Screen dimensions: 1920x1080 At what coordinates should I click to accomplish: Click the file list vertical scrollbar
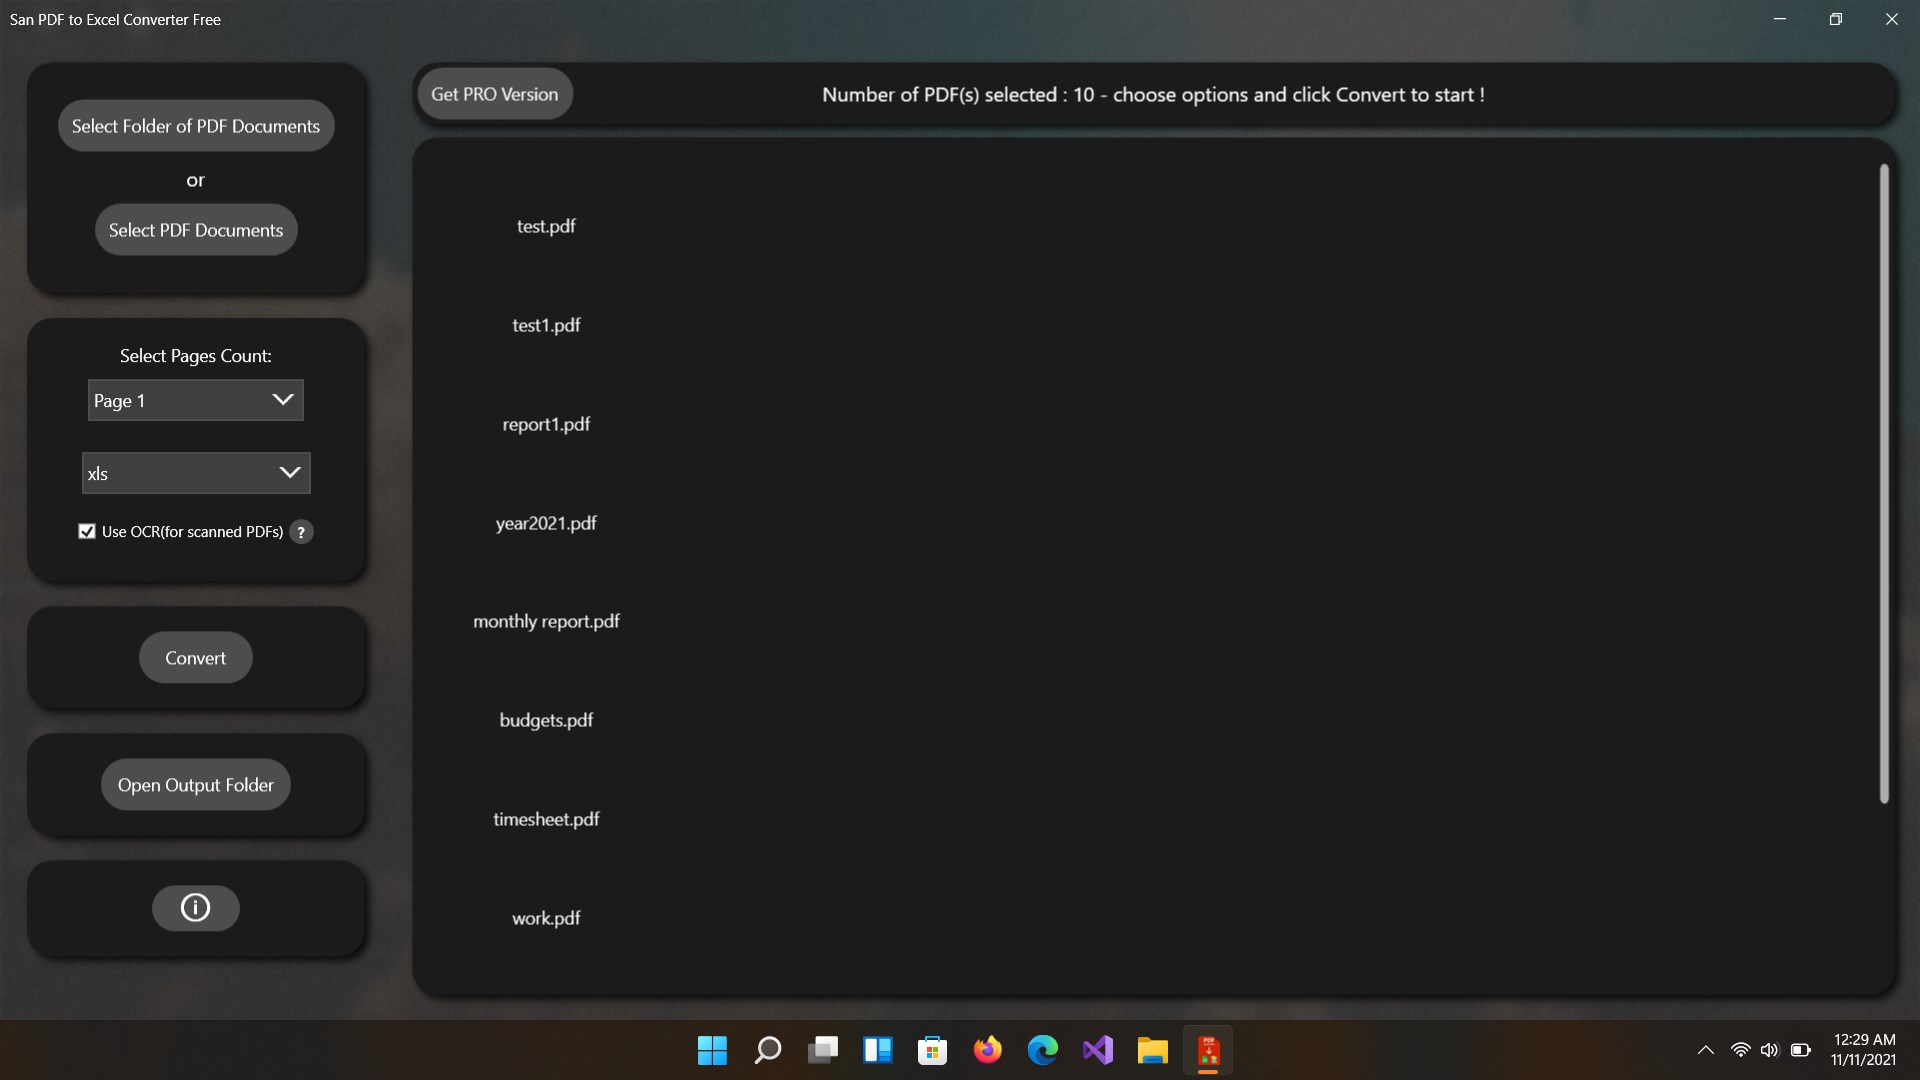point(1884,484)
